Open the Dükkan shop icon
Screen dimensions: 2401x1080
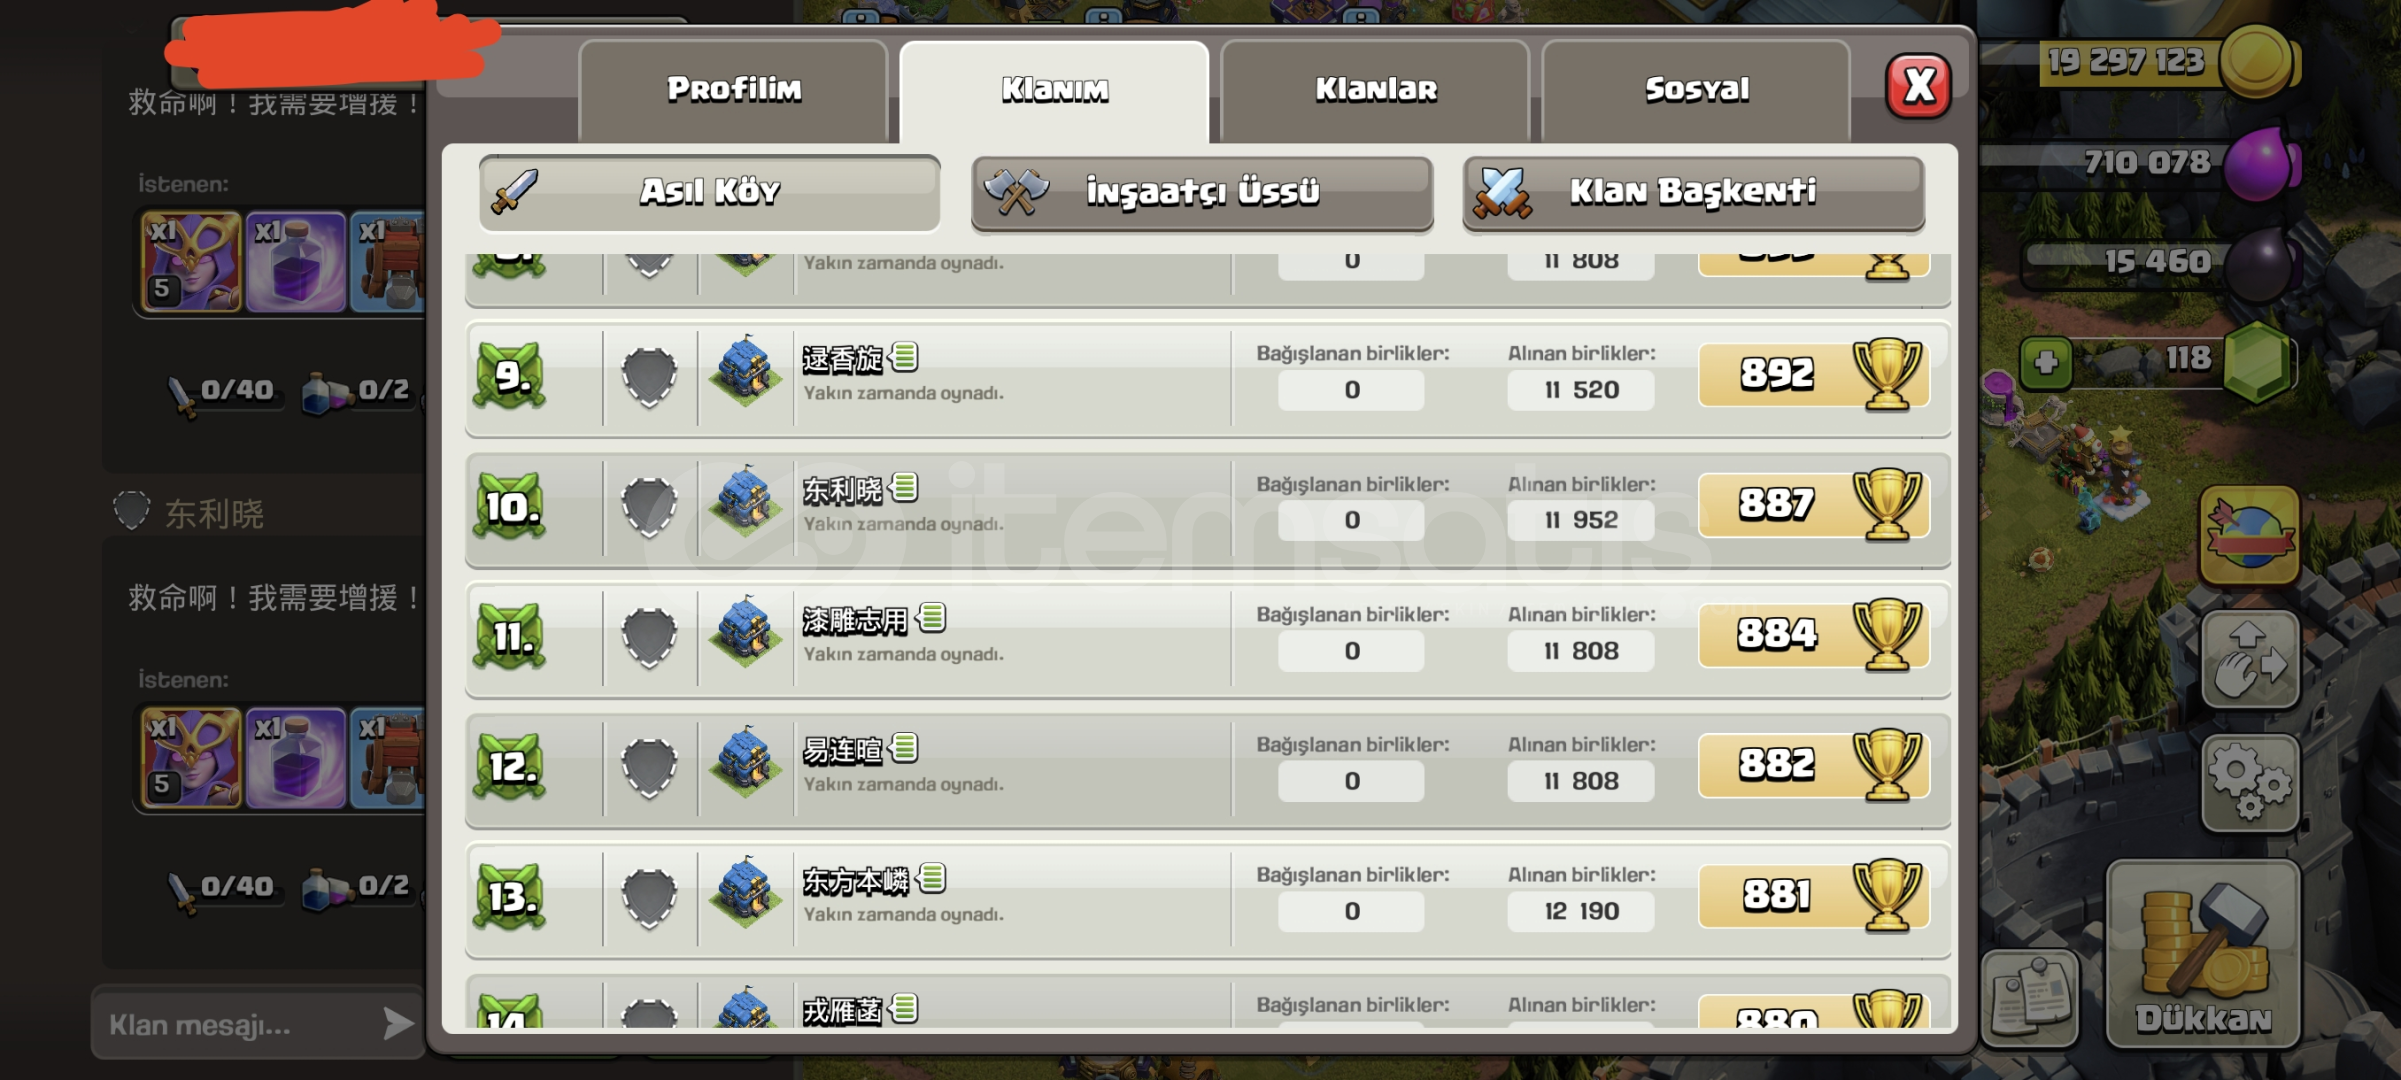[x=2204, y=953]
